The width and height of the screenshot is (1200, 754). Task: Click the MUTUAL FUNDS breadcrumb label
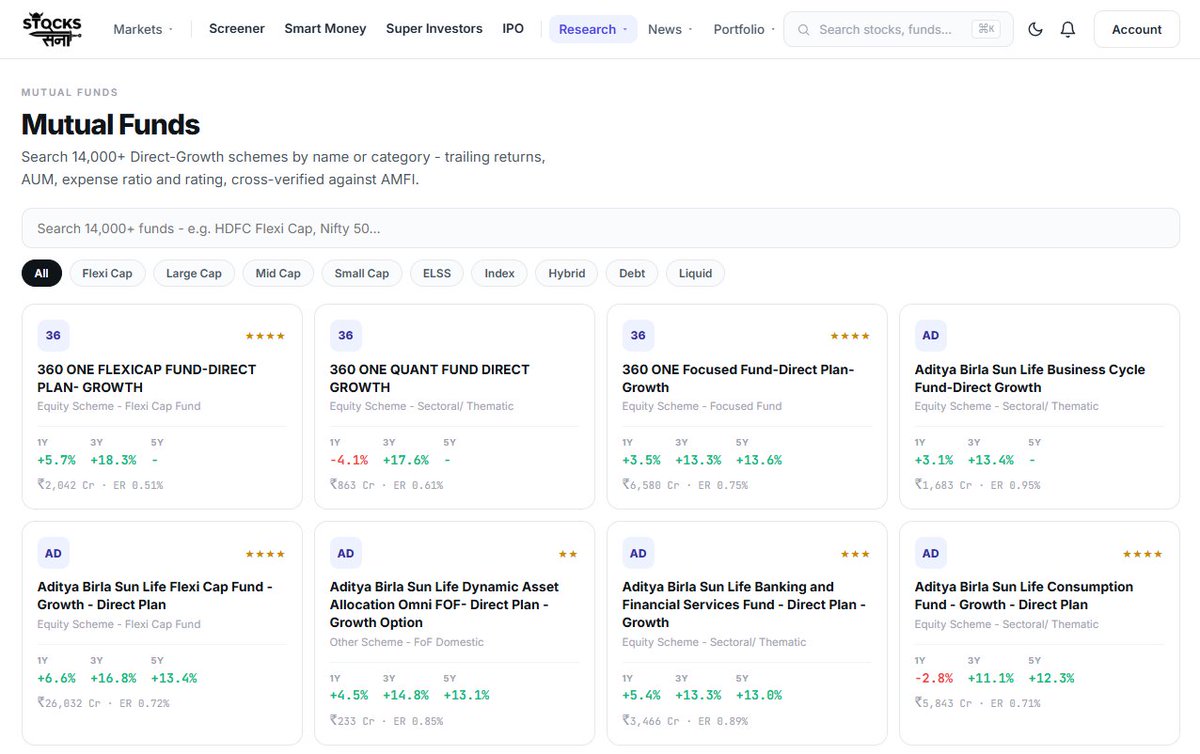click(70, 92)
